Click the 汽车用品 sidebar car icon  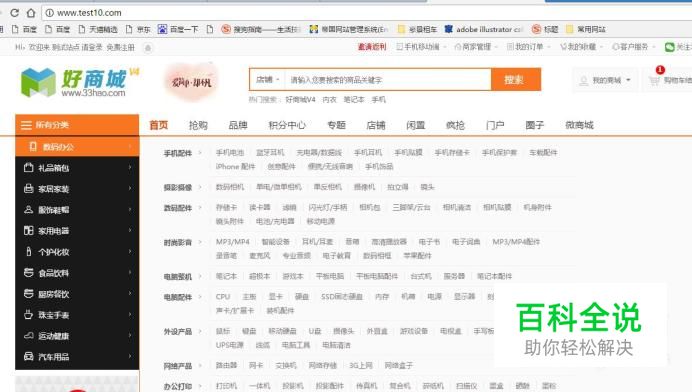coord(29,356)
